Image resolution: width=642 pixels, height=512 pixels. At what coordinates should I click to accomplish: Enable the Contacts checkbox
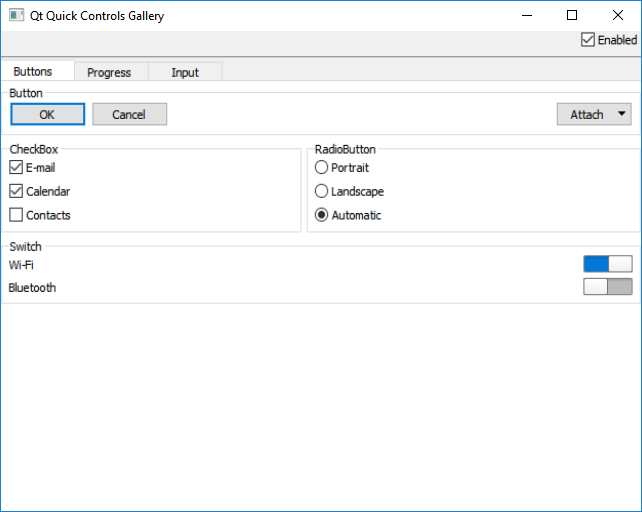tap(16, 215)
